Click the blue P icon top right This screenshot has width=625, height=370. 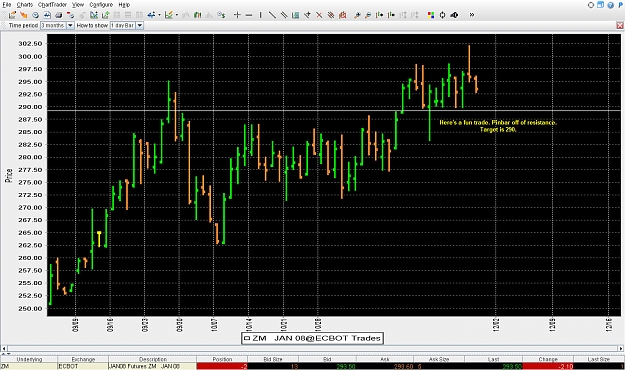coord(620,5)
